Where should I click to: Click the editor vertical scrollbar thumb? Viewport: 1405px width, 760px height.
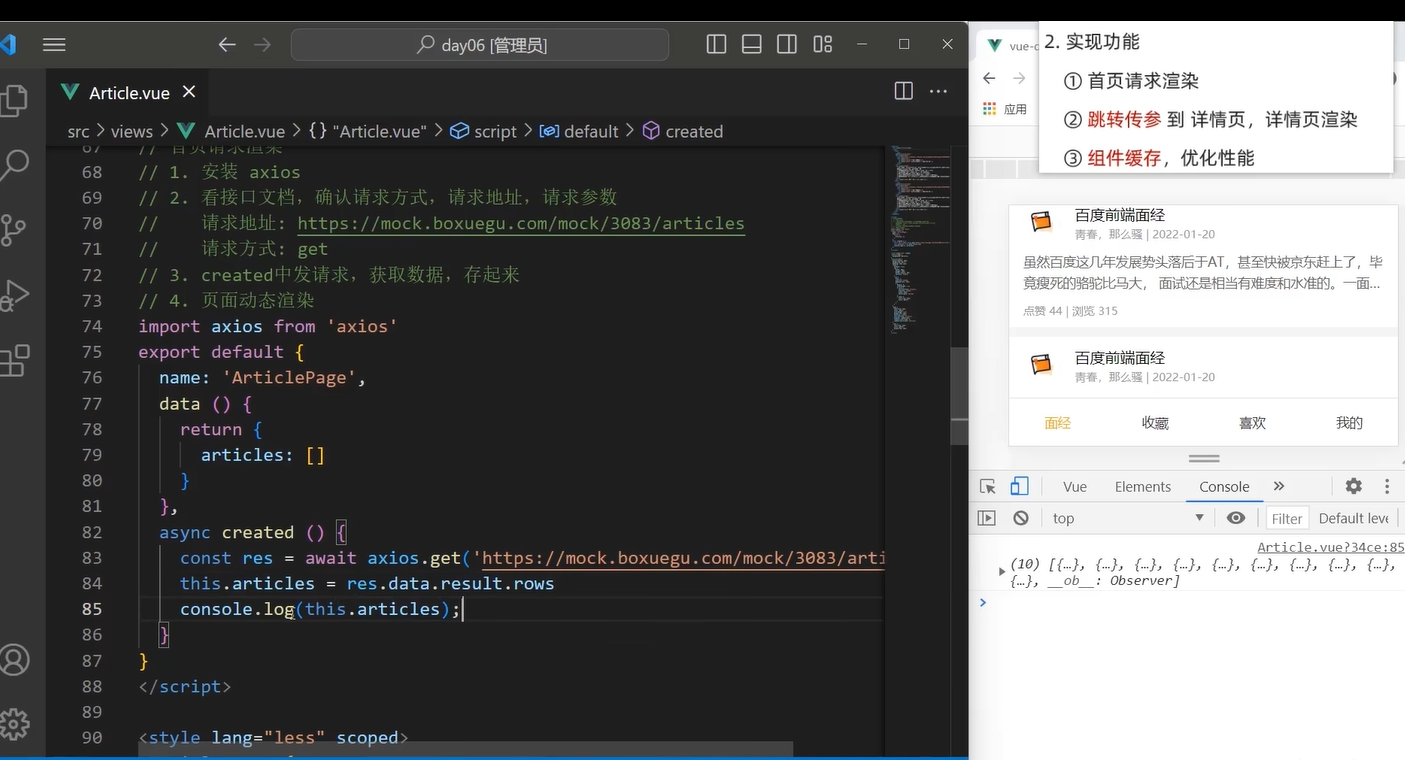point(959,396)
